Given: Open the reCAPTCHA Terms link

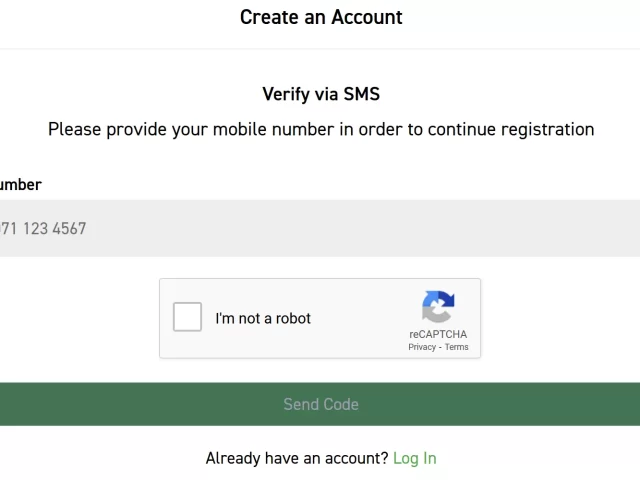Looking at the screenshot, I should (x=456, y=347).
